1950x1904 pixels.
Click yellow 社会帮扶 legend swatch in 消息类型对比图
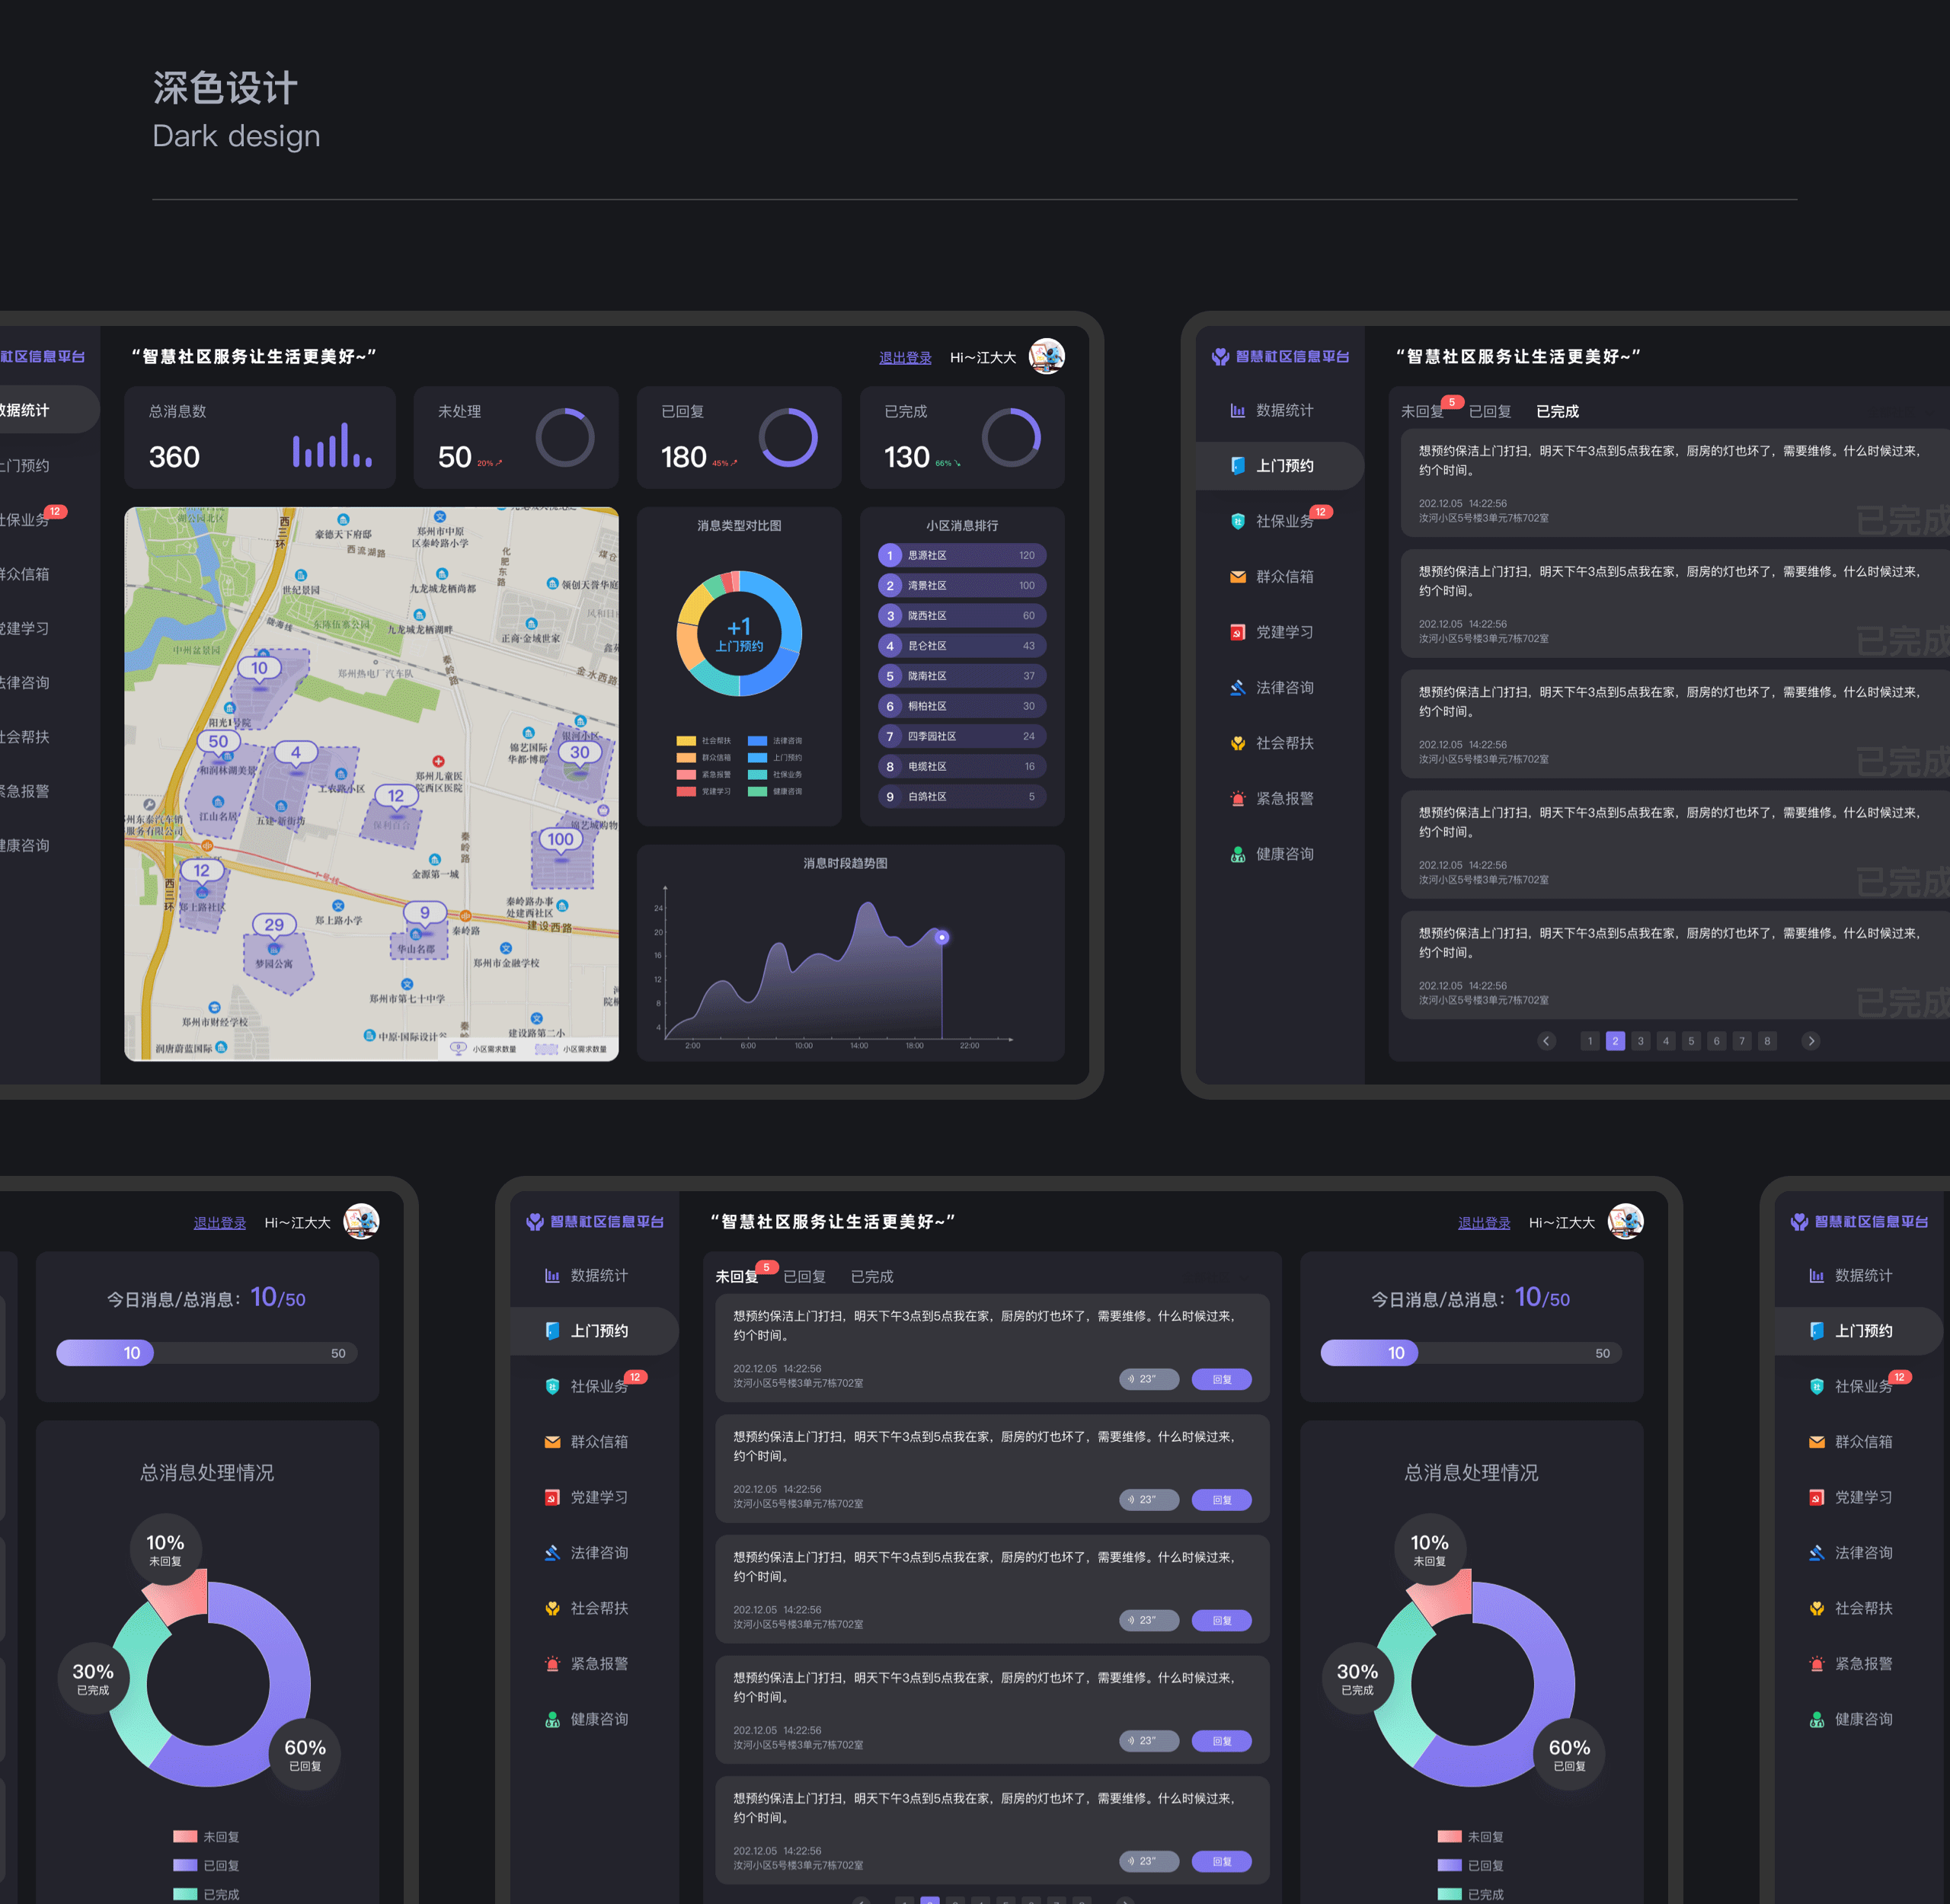click(x=686, y=741)
